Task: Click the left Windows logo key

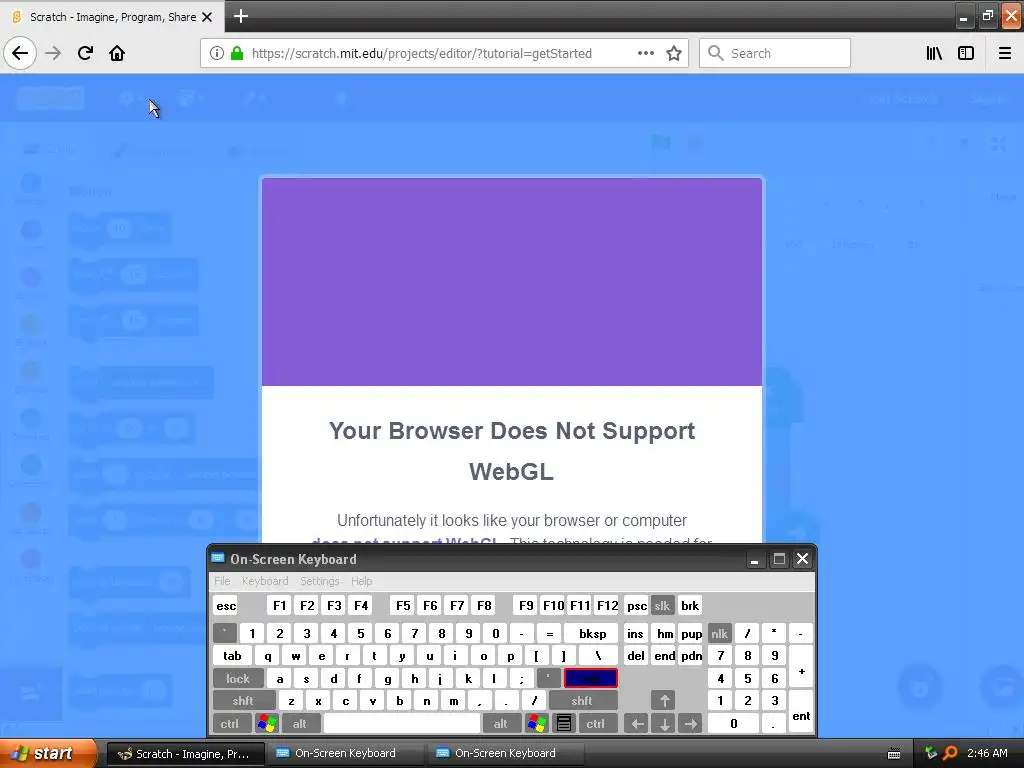Action: [267, 724]
